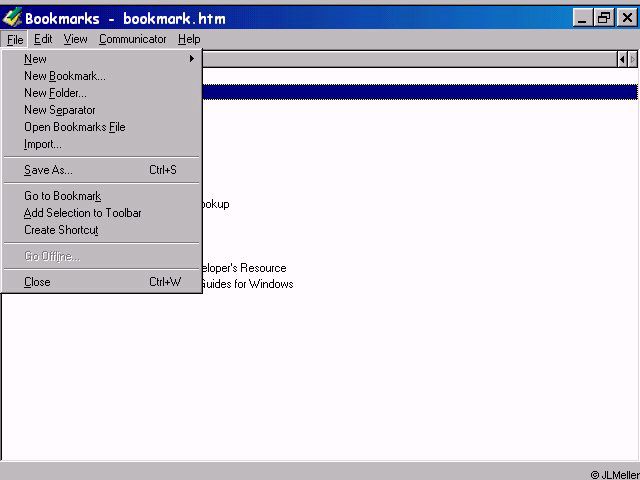Choose New Folder... menu entry
This screenshot has height=480, width=640.
[x=102, y=93]
